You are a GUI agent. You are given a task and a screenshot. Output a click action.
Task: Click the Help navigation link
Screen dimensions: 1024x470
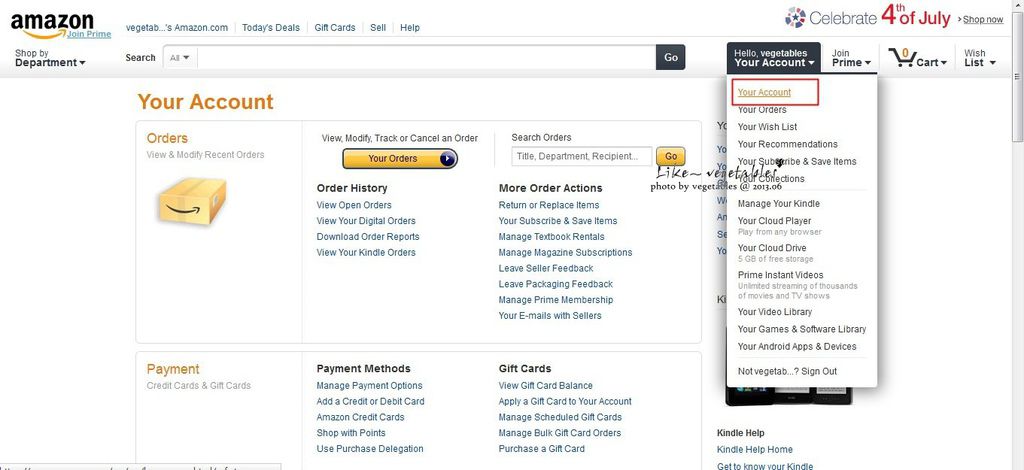pos(410,27)
